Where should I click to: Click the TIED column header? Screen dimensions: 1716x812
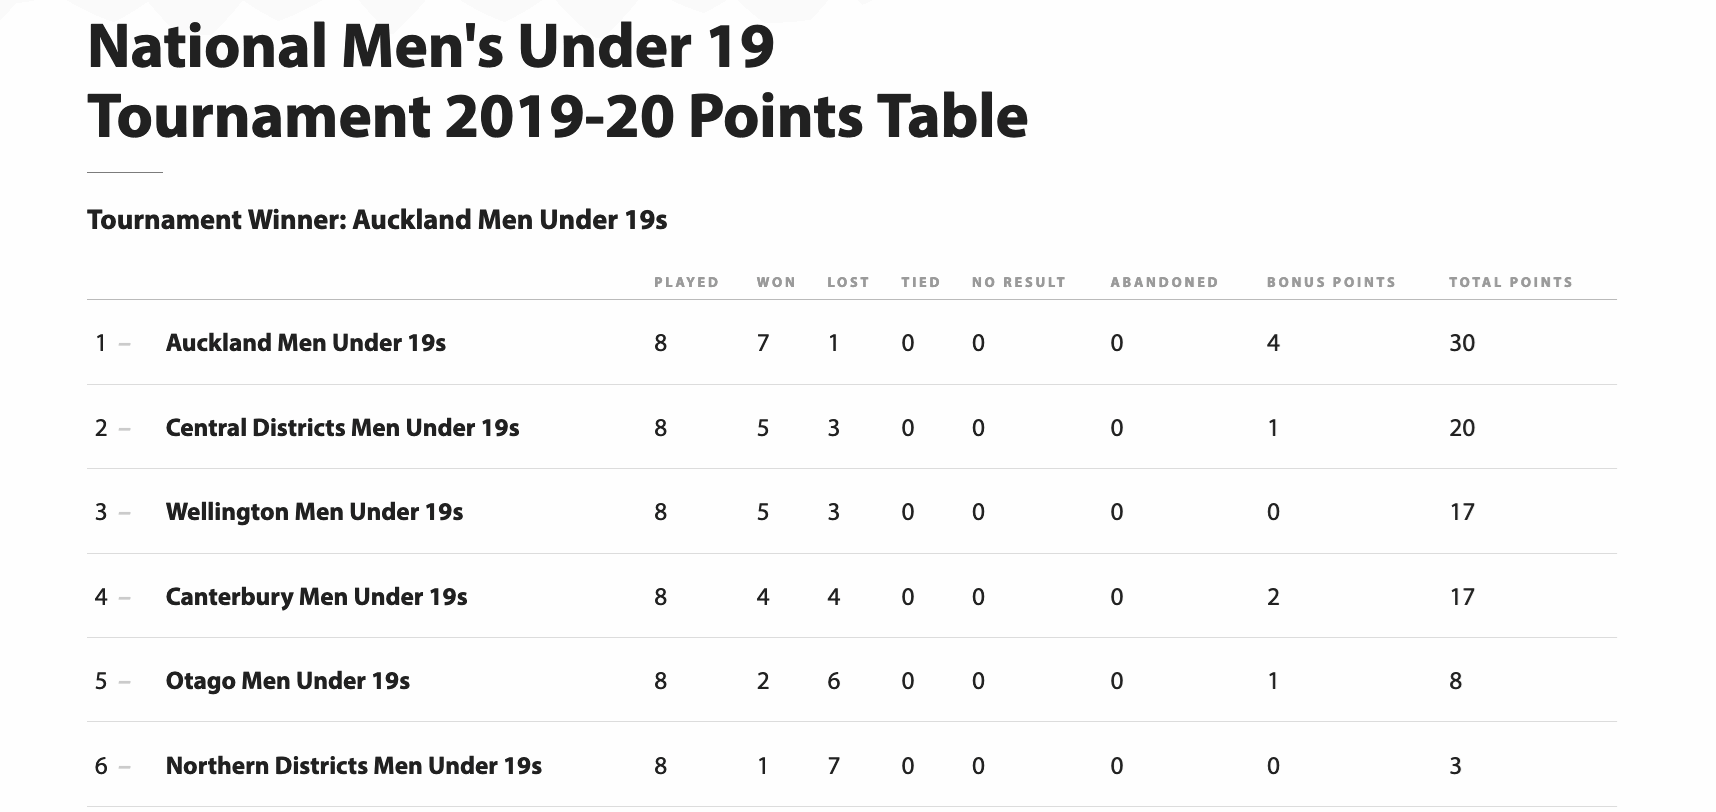[x=921, y=282]
